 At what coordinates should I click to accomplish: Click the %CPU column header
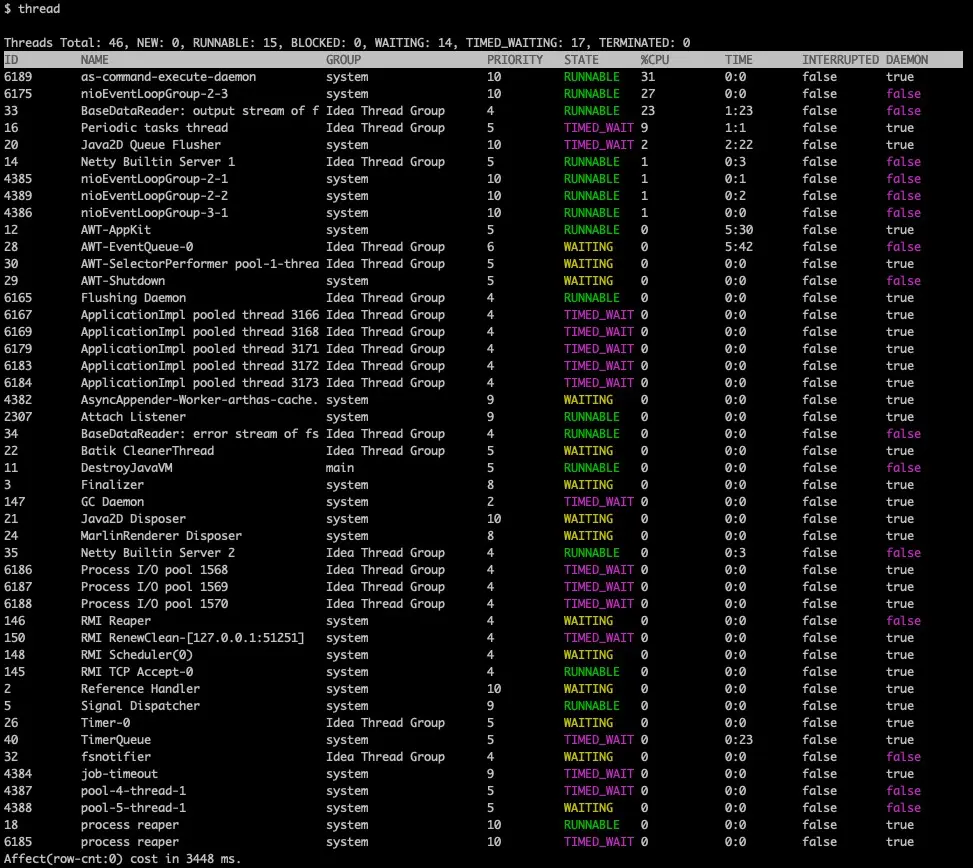[x=655, y=60]
